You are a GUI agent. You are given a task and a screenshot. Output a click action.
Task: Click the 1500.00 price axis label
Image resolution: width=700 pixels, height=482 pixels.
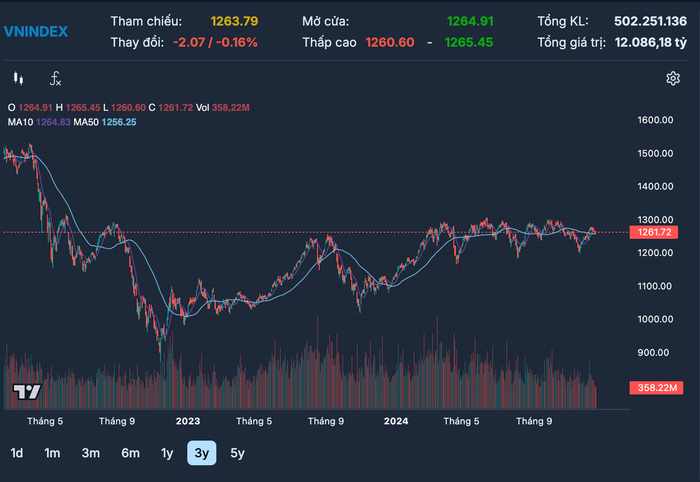pyautogui.click(x=655, y=154)
